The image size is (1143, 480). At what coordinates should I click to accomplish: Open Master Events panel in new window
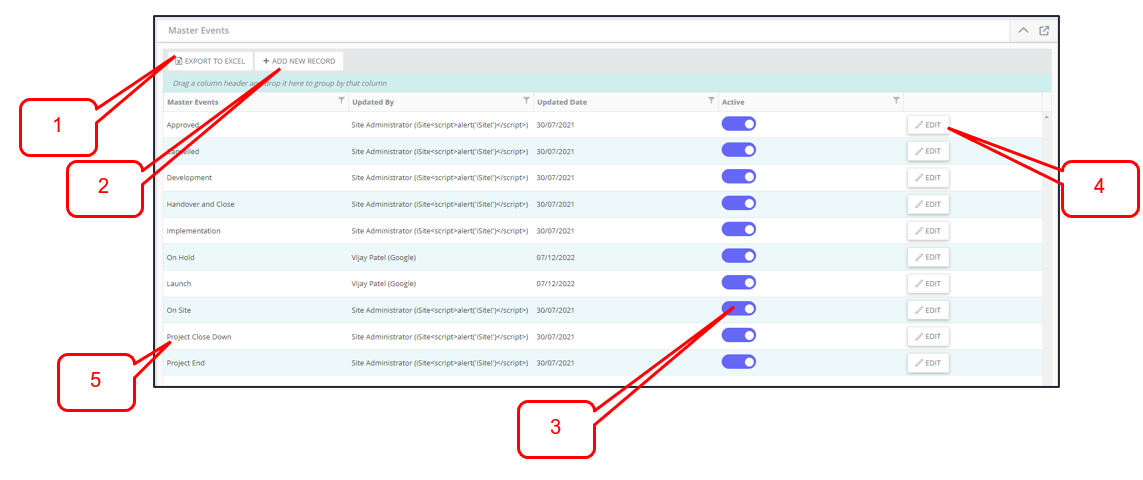pos(1044,31)
